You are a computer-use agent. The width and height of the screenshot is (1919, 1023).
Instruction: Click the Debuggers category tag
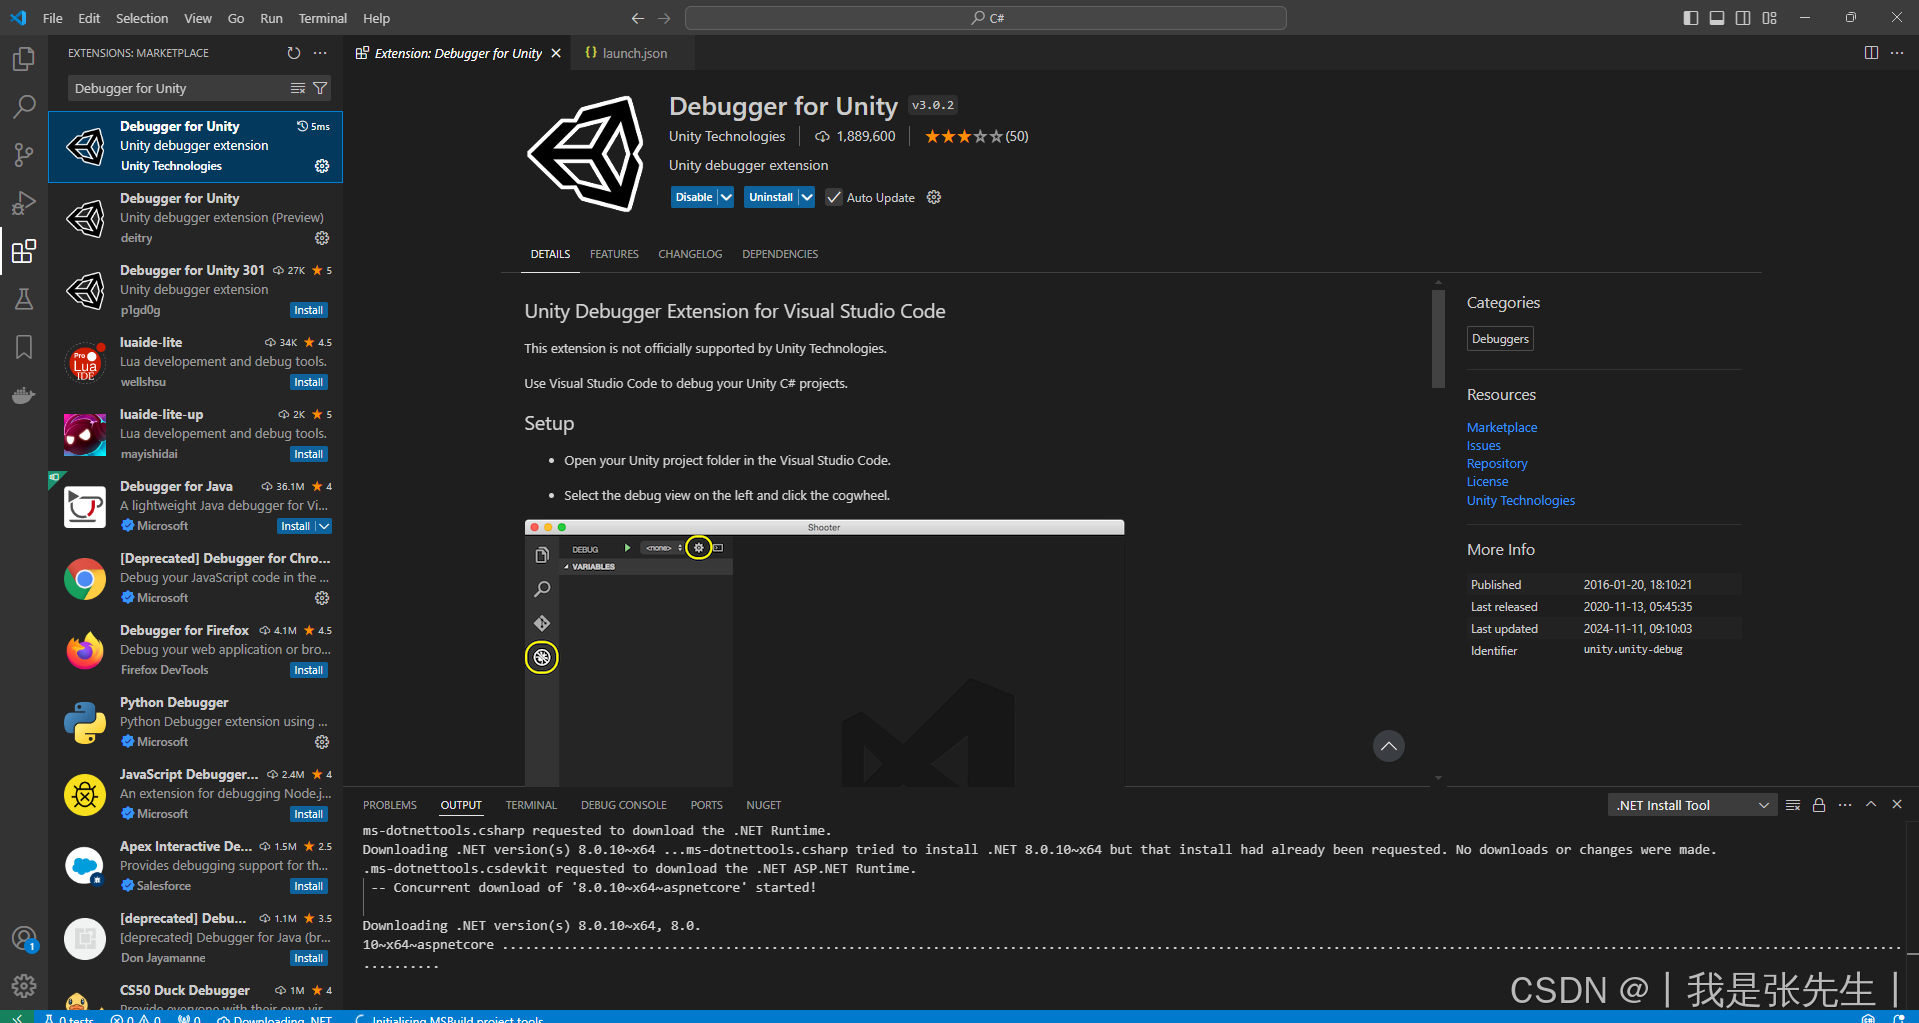click(x=1500, y=339)
